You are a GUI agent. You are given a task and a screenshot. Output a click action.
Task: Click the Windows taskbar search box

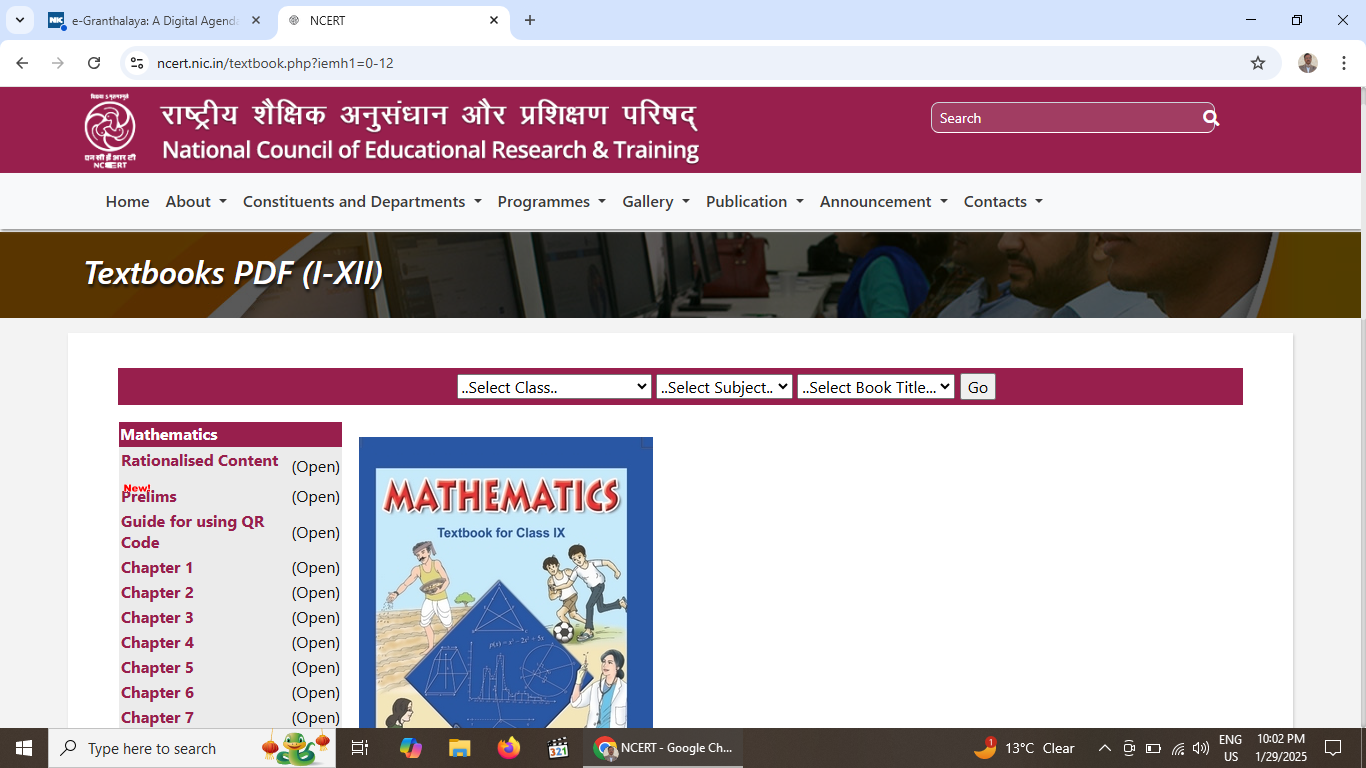pos(192,748)
